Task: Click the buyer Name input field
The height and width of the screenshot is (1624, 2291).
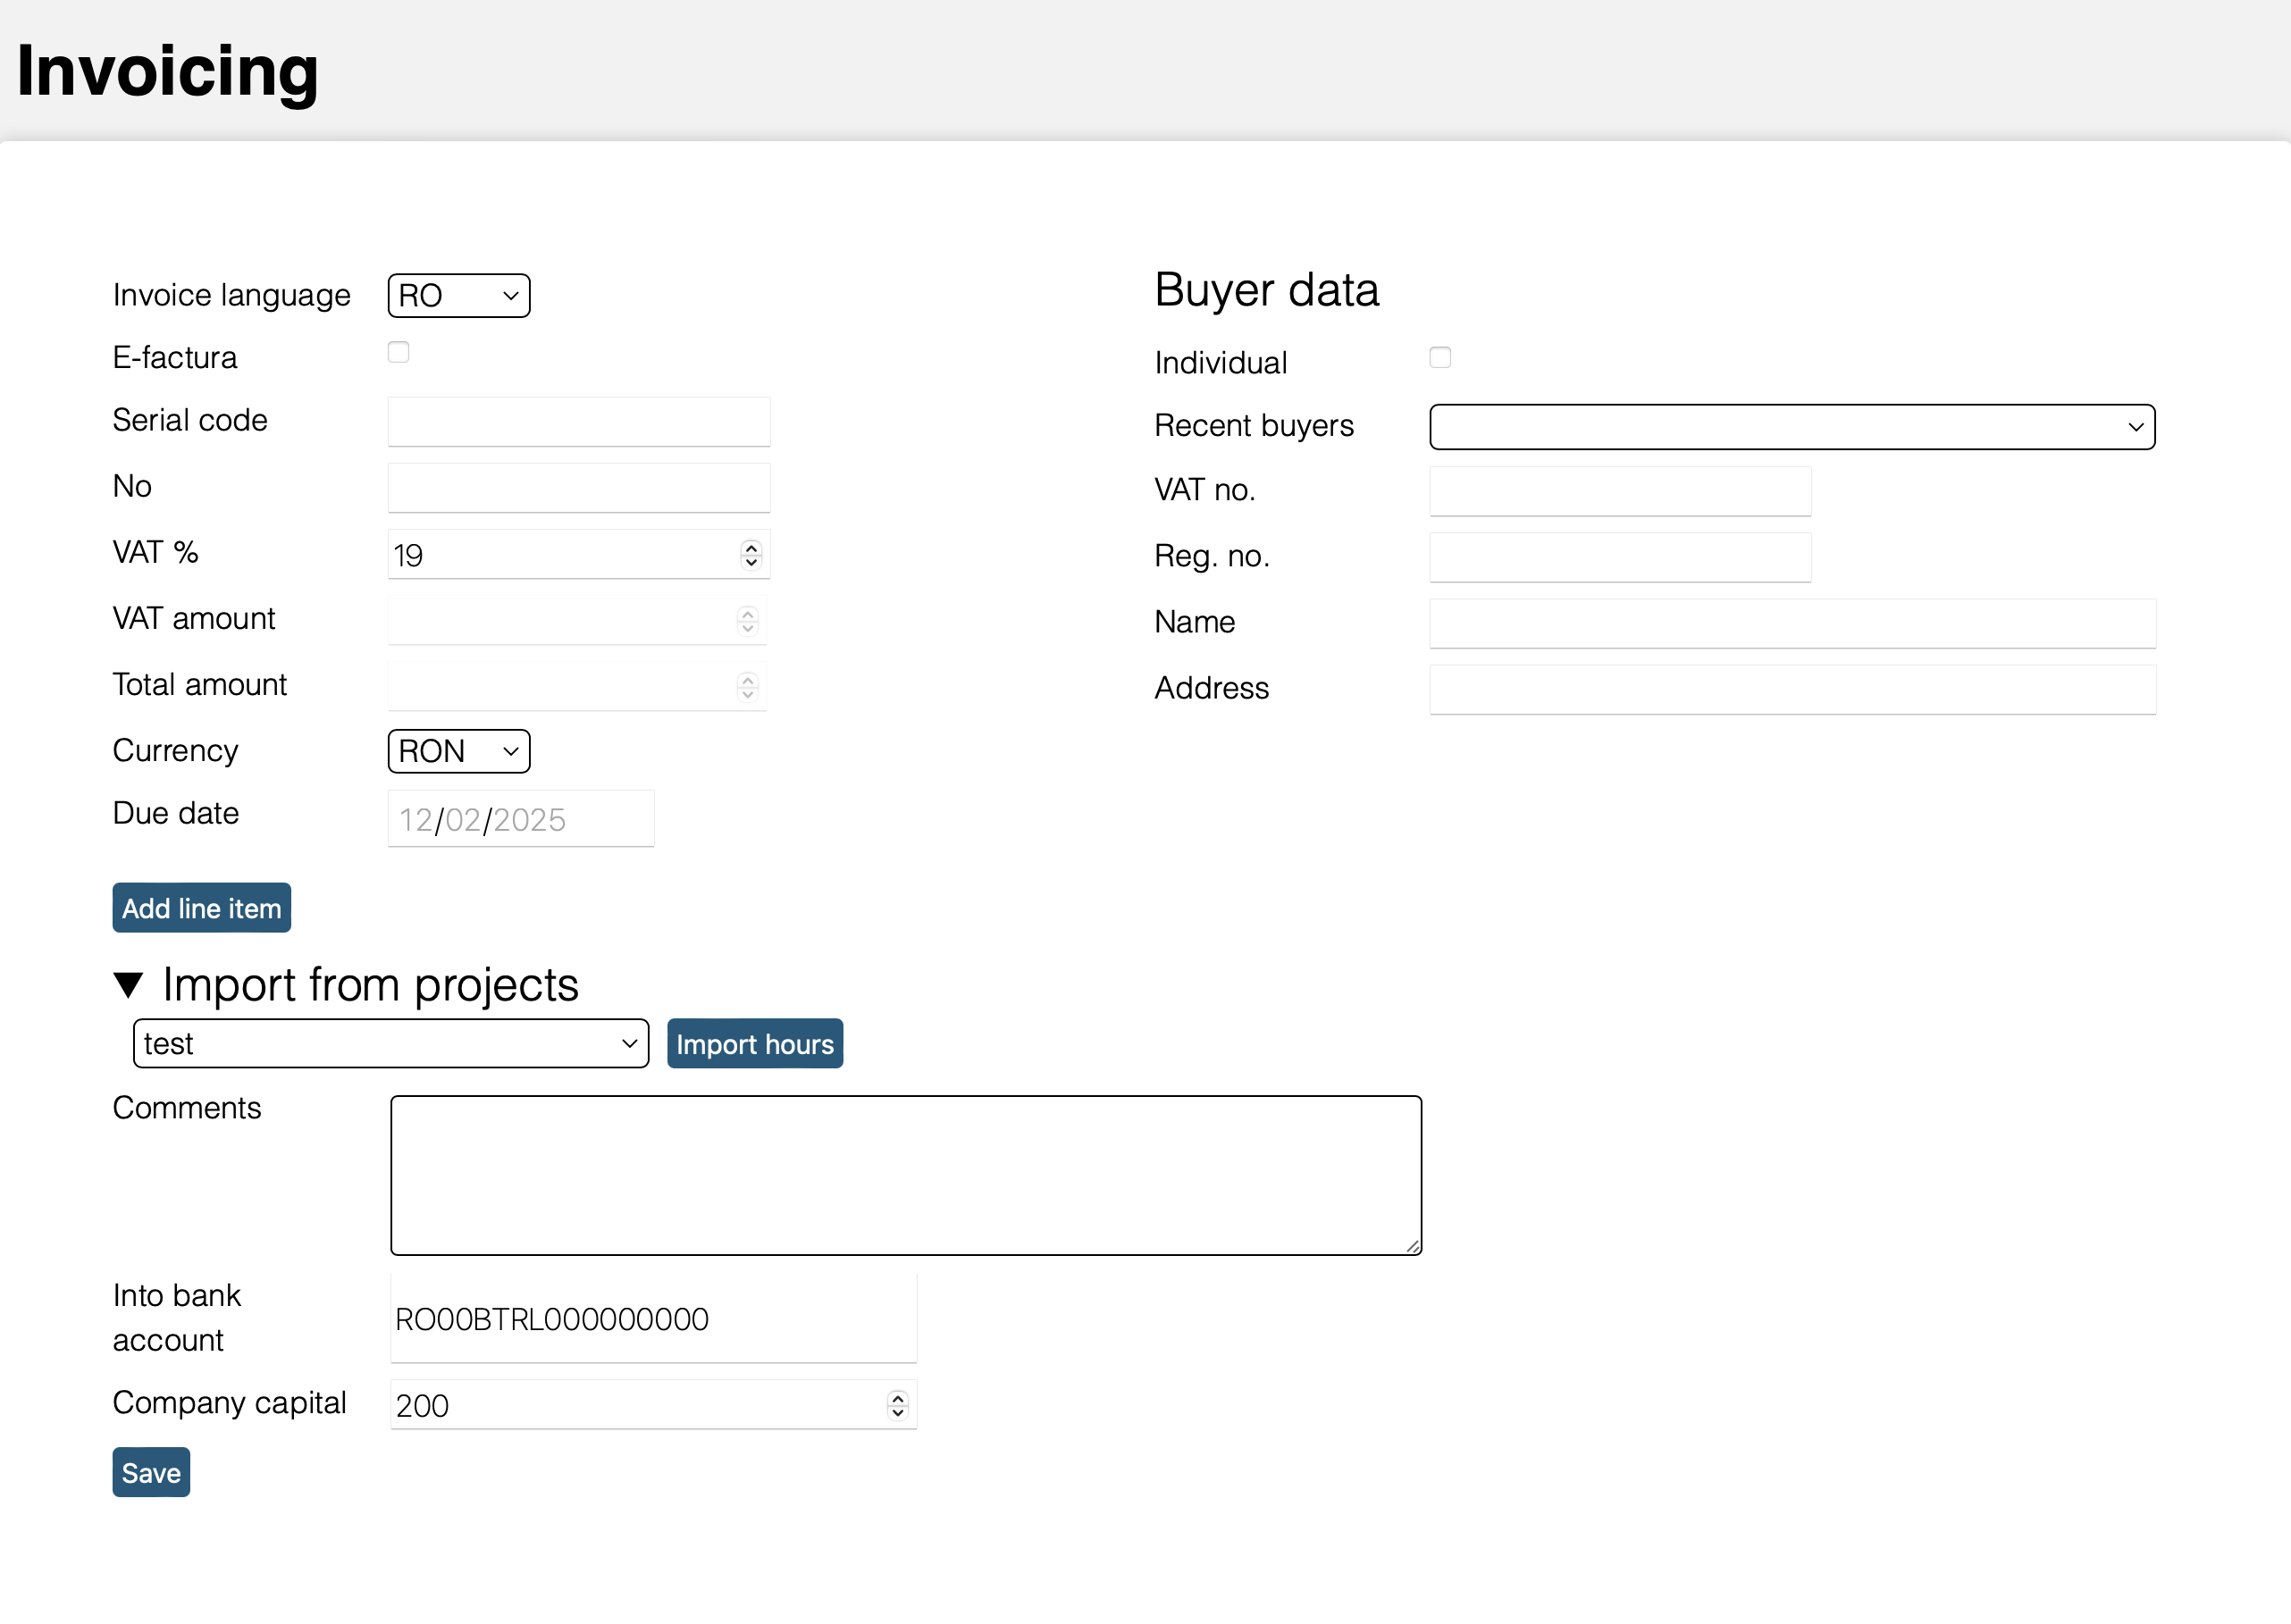Action: pos(1792,623)
